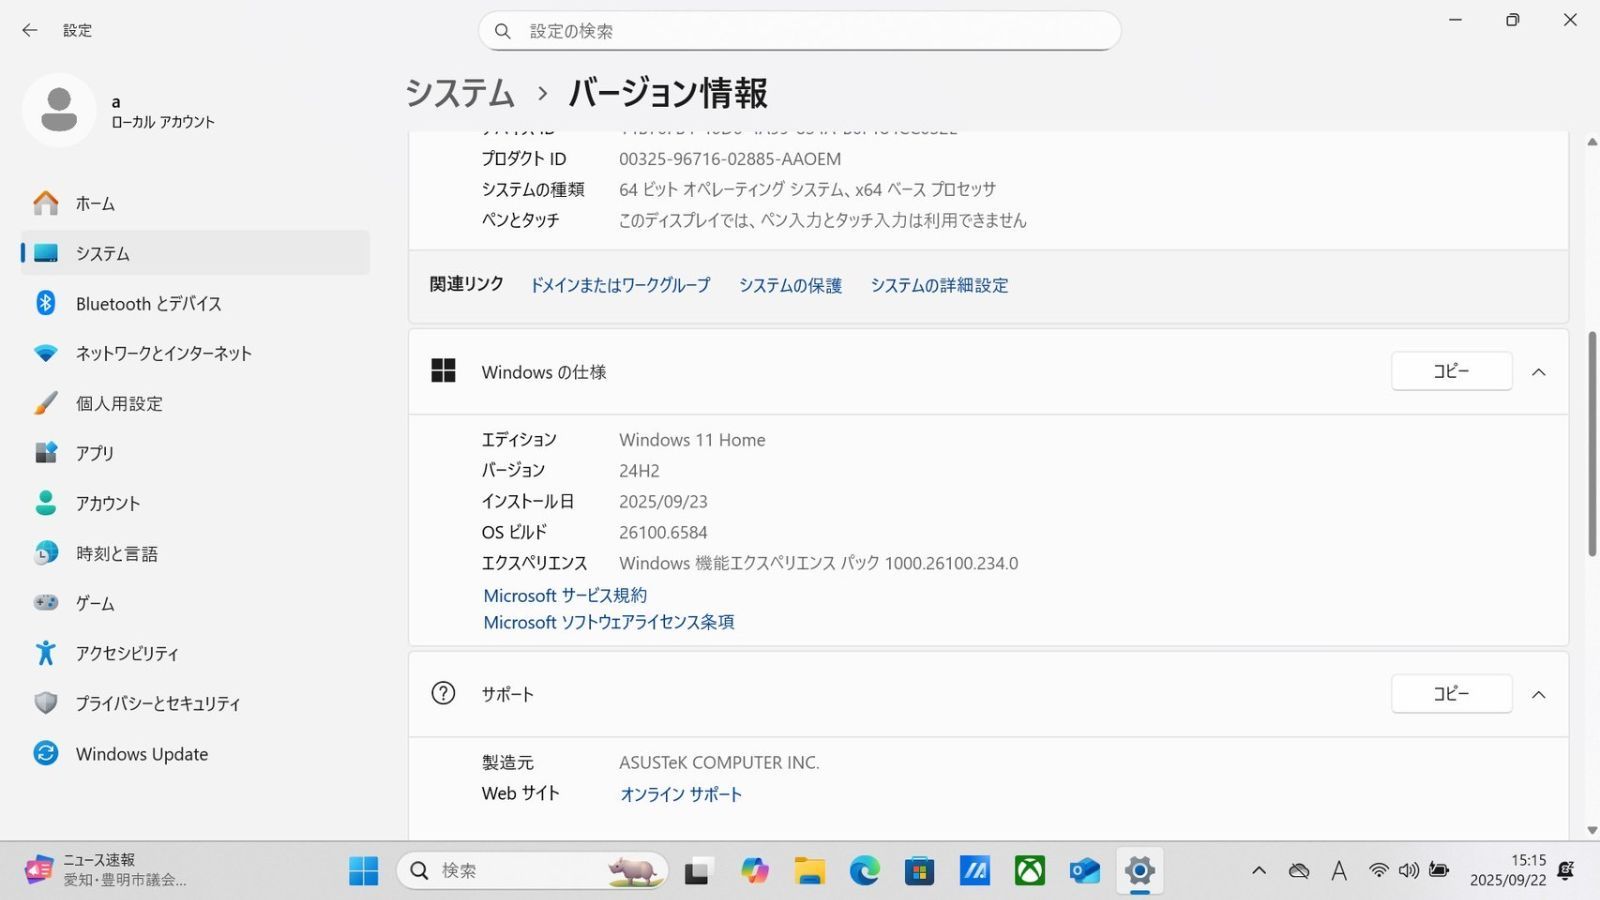This screenshot has width=1600, height=900.
Task: Click the 設定の検索 search field
Action: tap(799, 31)
